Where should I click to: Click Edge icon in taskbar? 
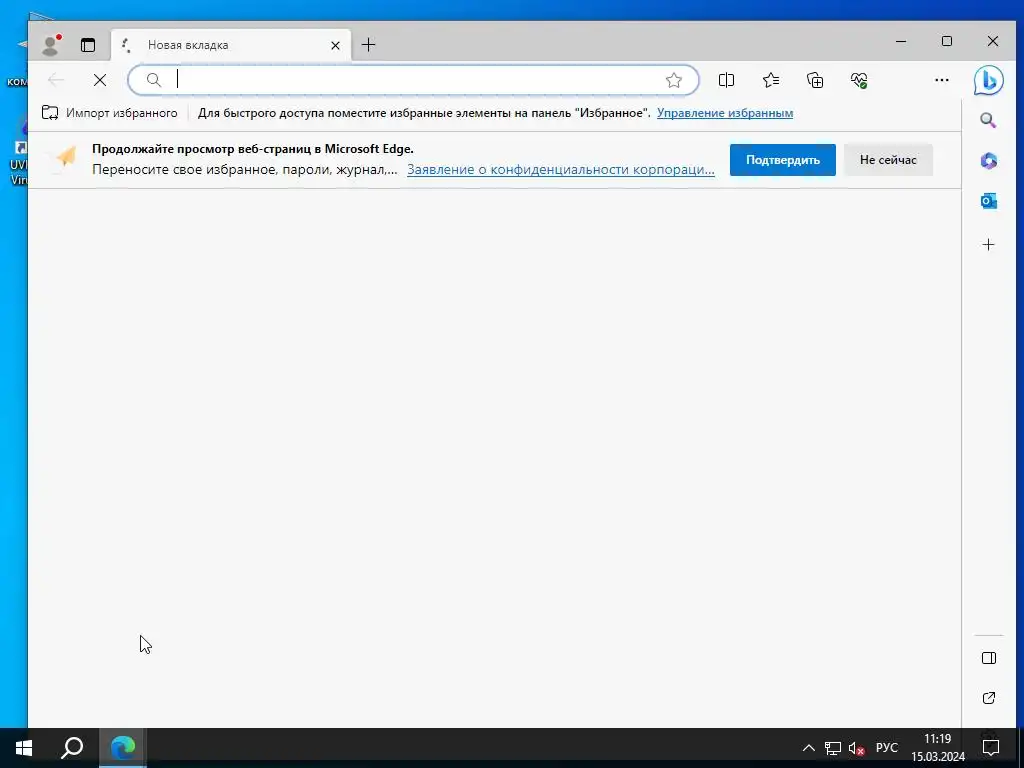(x=123, y=748)
